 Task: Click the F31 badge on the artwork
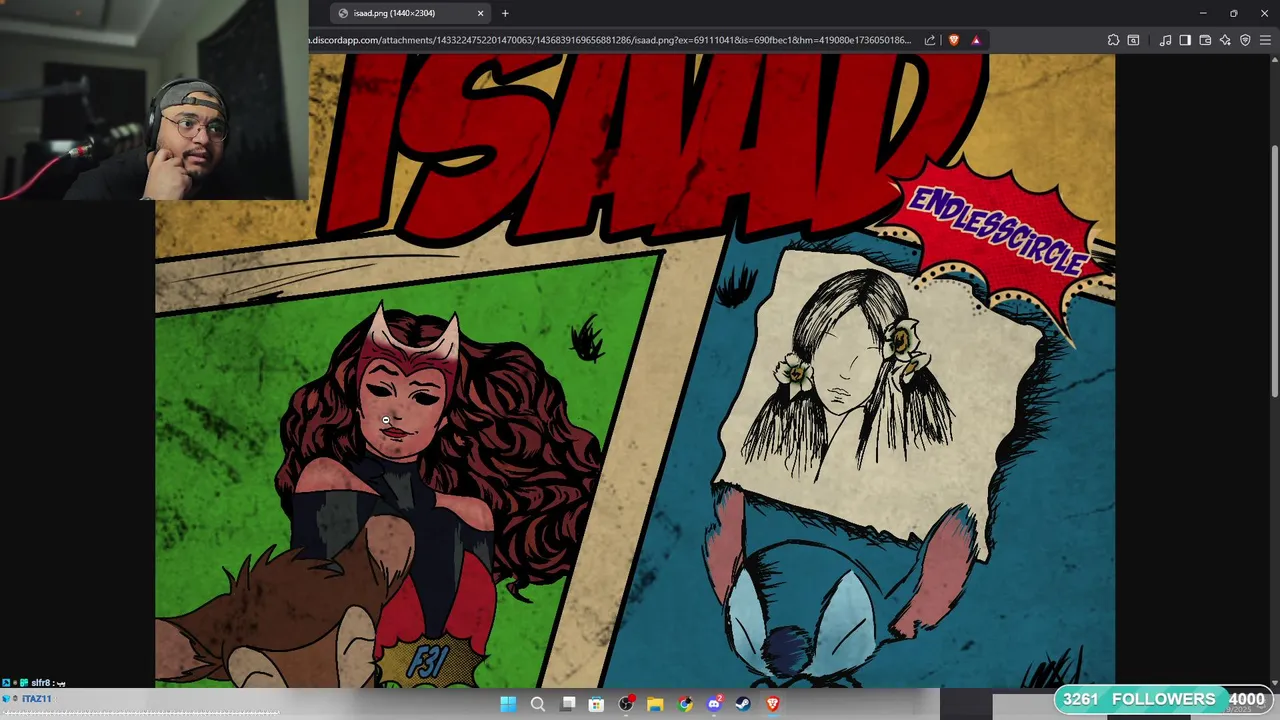coord(428,662)
